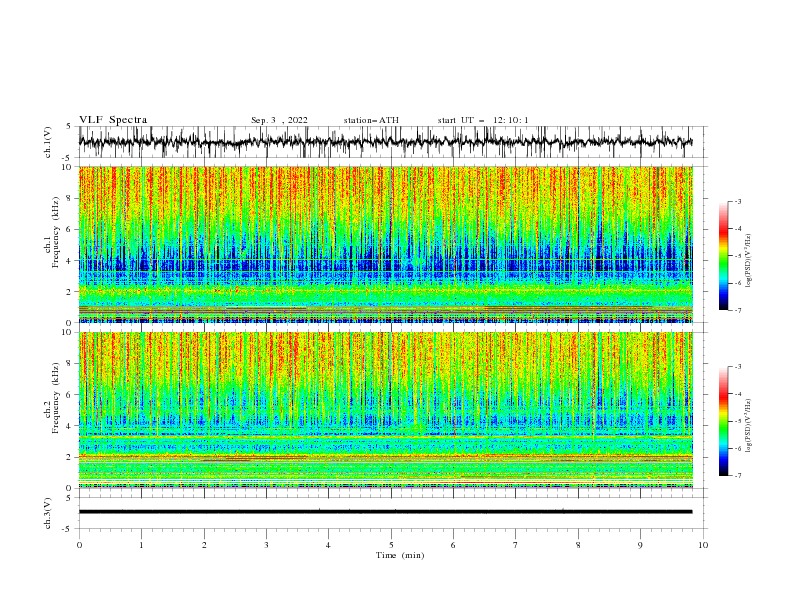The image size is (792, 612).
Task: Click inside the ch.2 spectrogram panel
Action: tap(385, 410)
